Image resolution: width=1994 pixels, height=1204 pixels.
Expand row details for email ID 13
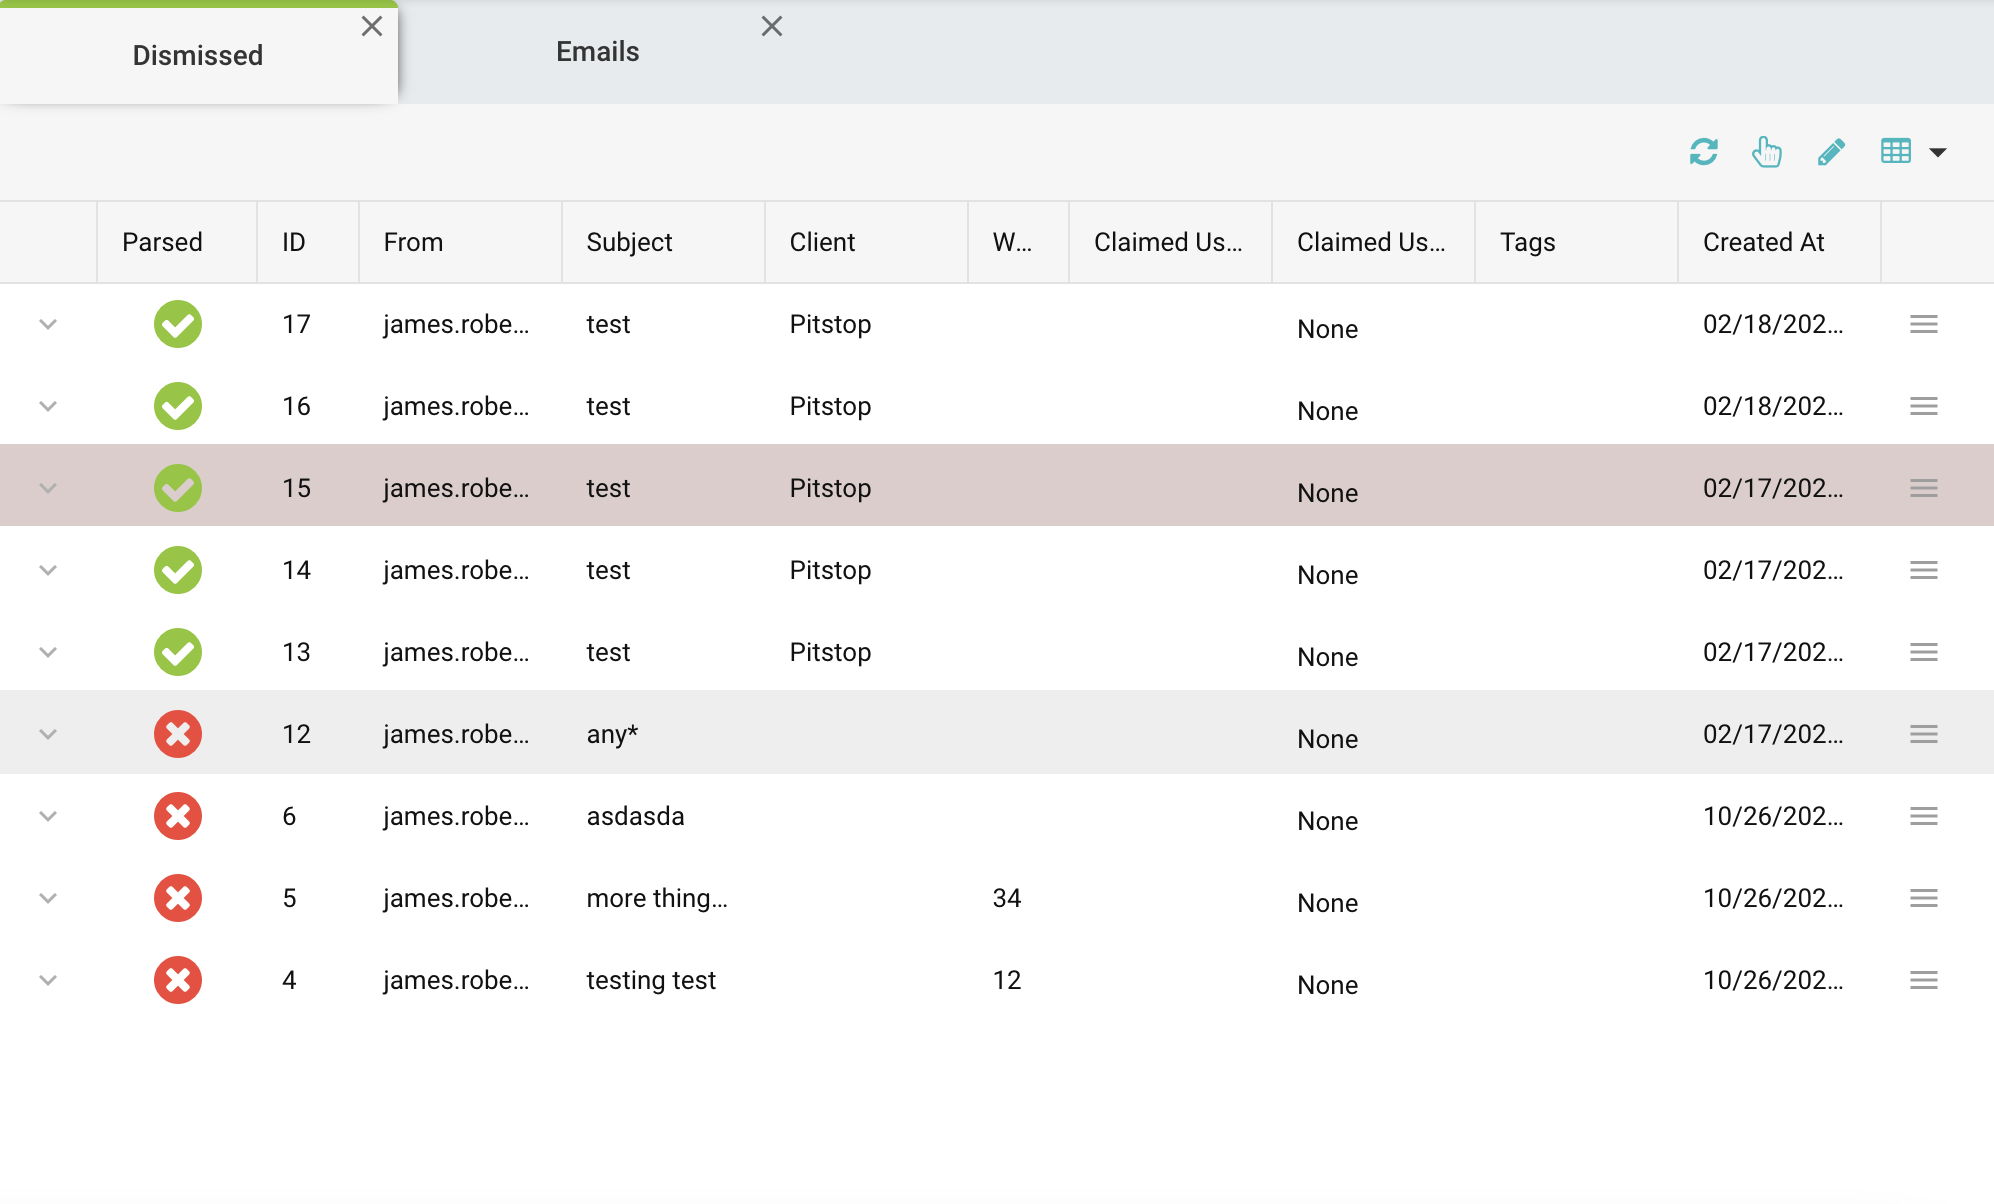(48, 652)
